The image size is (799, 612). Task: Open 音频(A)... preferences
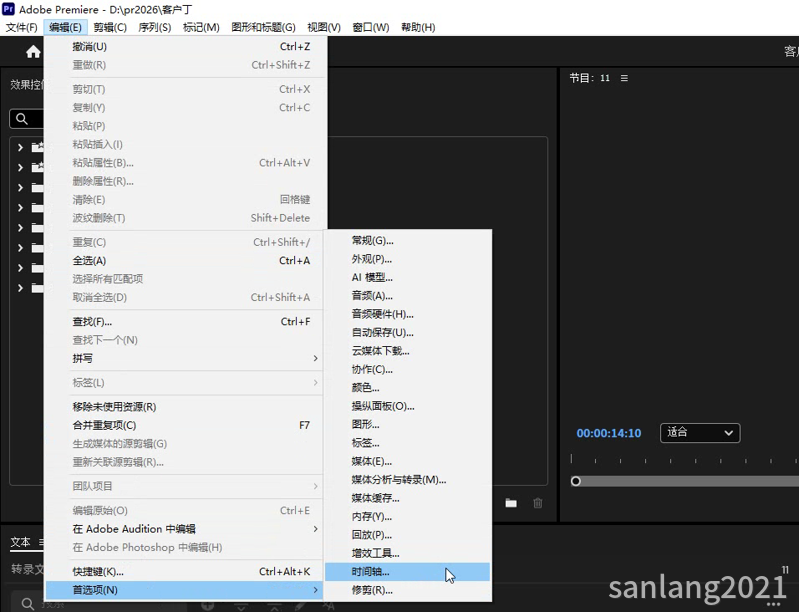point(408,296)
